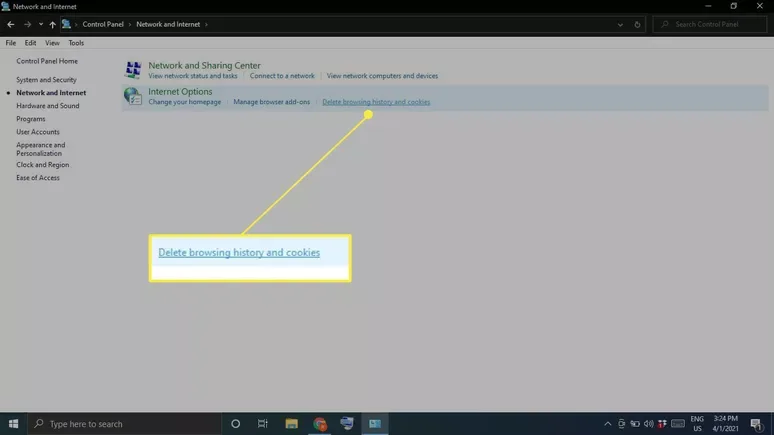Minimize the Network and Internet window
Viewport: 774px width, 435px height.
point(708,6)
